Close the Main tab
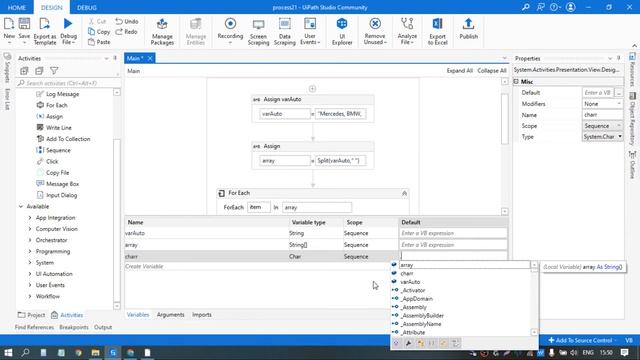 (150, 58)
